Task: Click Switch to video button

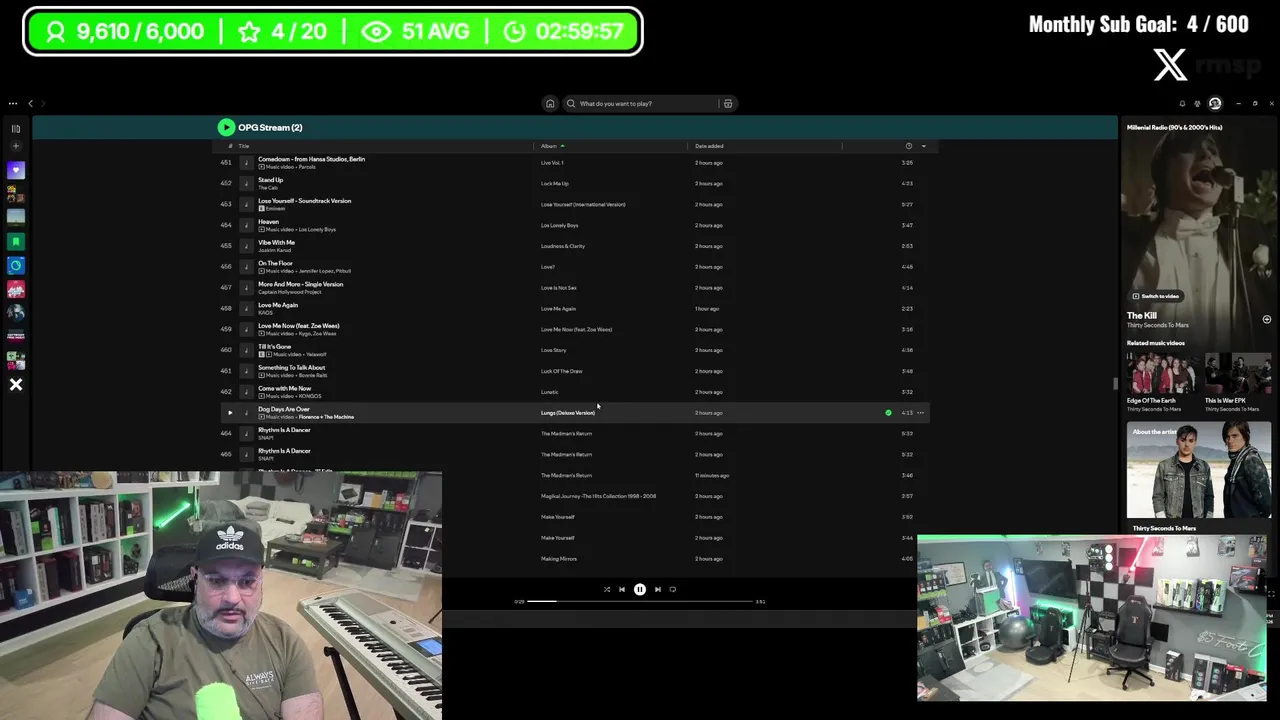Action: coord(1155,296)
